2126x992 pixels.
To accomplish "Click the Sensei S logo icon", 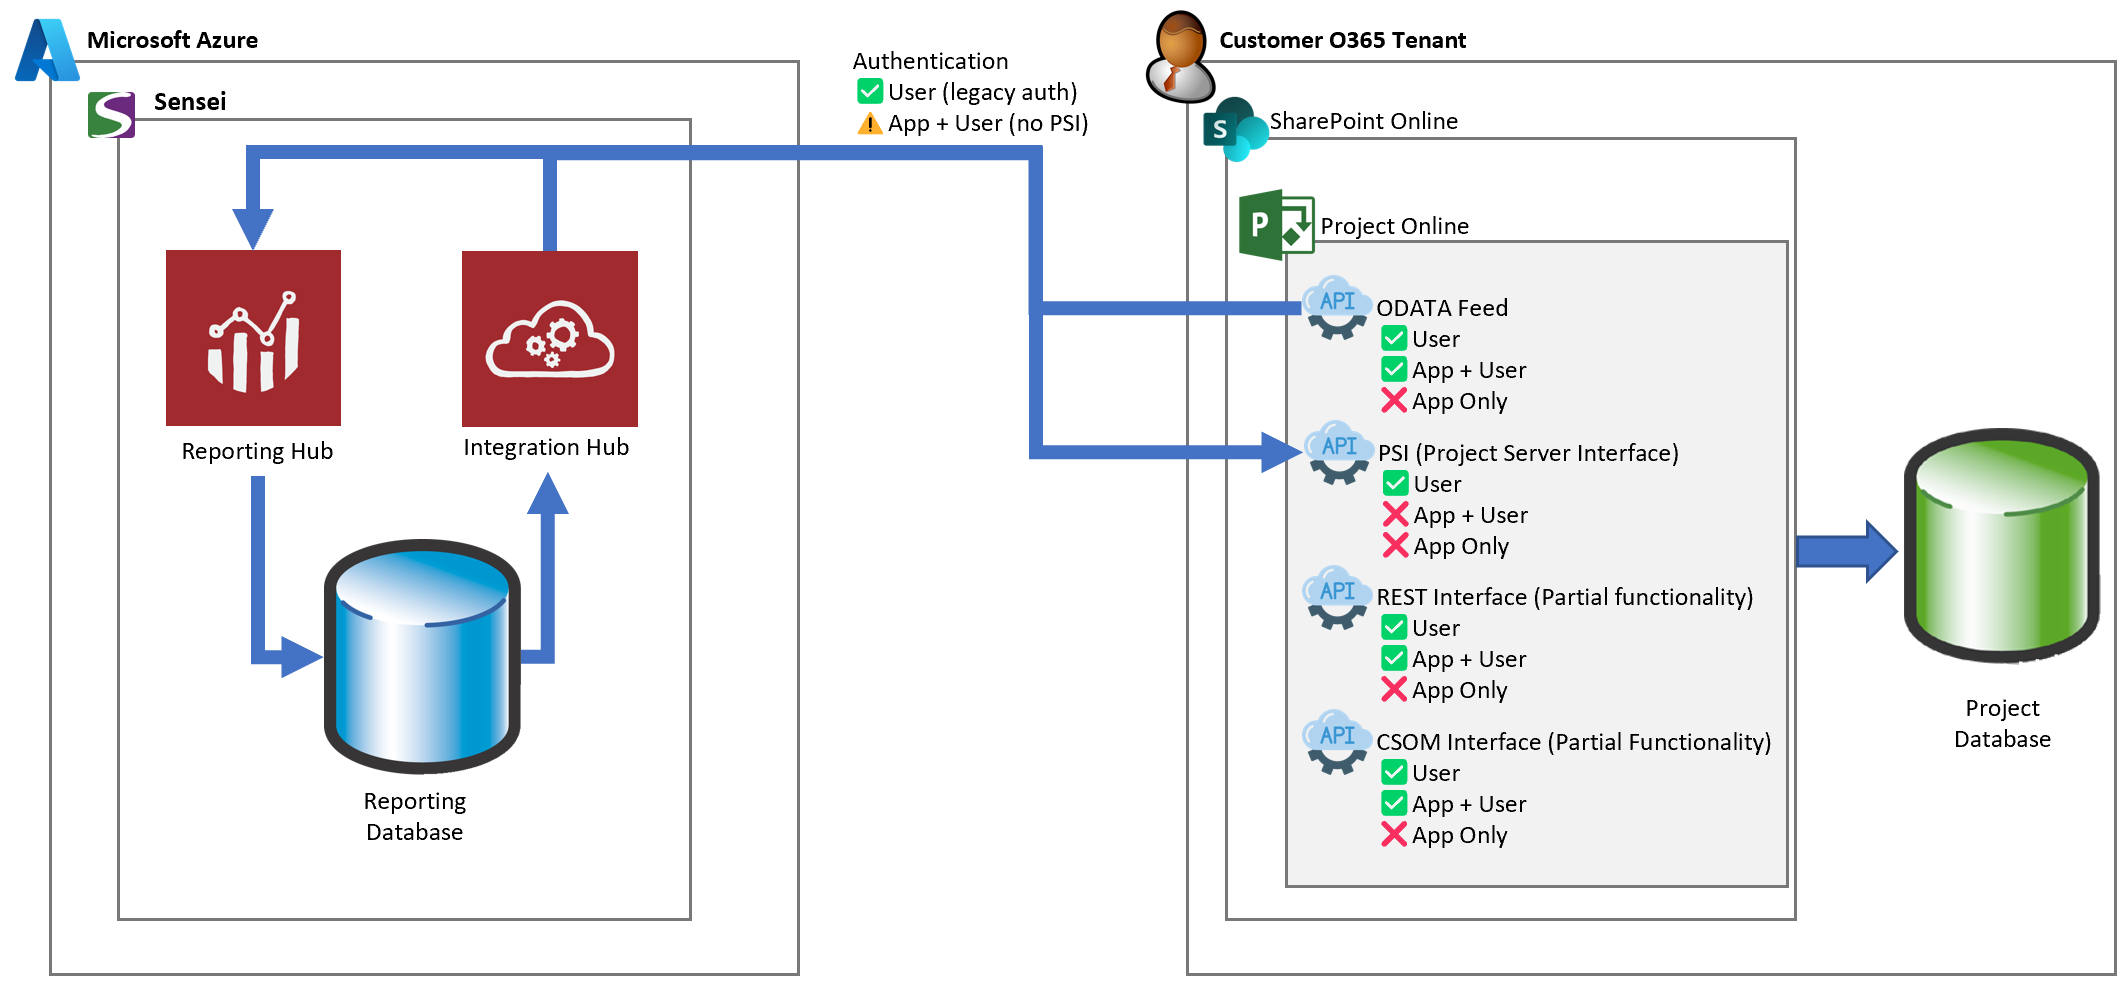I will coord(111,115).
